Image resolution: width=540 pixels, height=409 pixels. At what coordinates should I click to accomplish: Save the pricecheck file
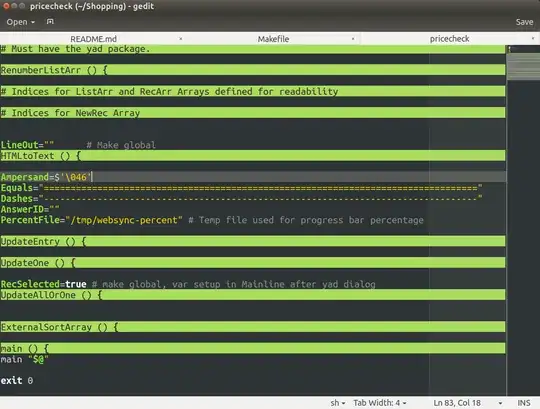point(524,22)
